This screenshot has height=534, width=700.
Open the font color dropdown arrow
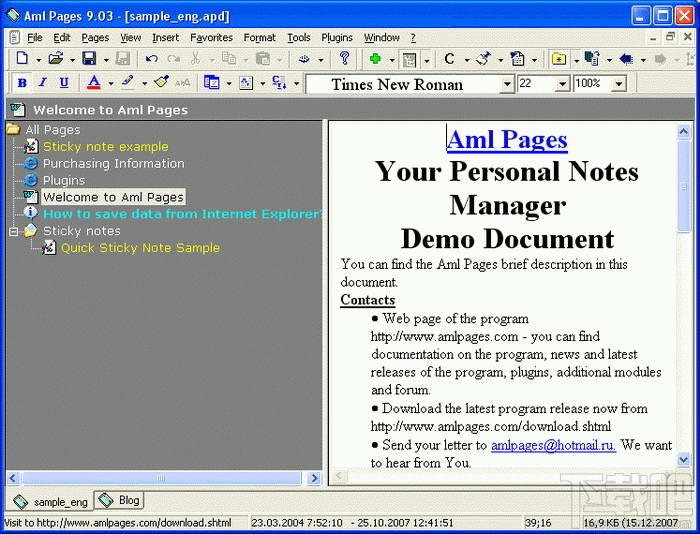point(111,83)
